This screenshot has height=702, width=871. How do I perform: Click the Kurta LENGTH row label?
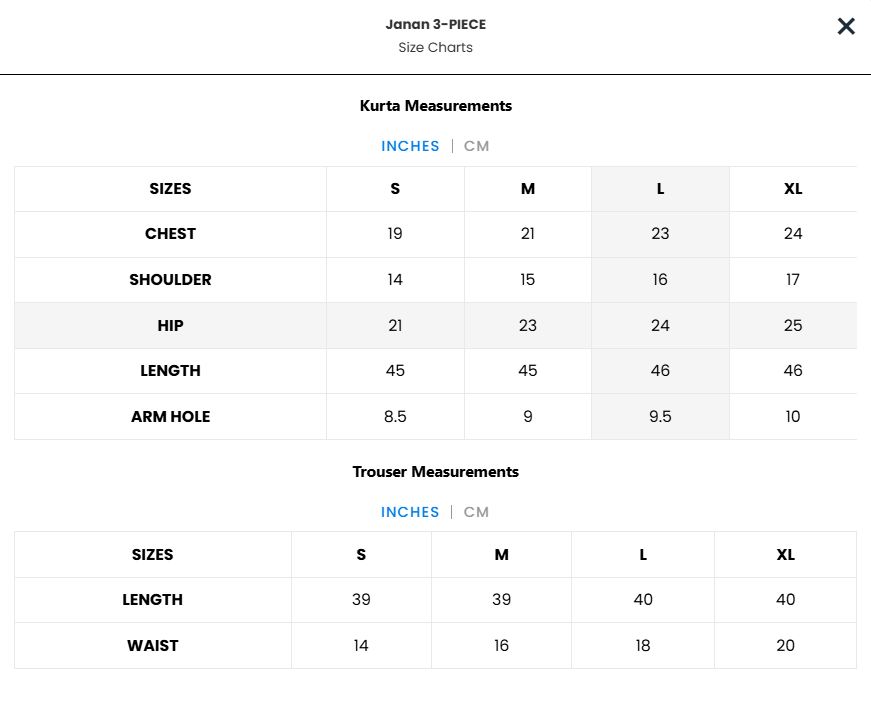point(170,370)
